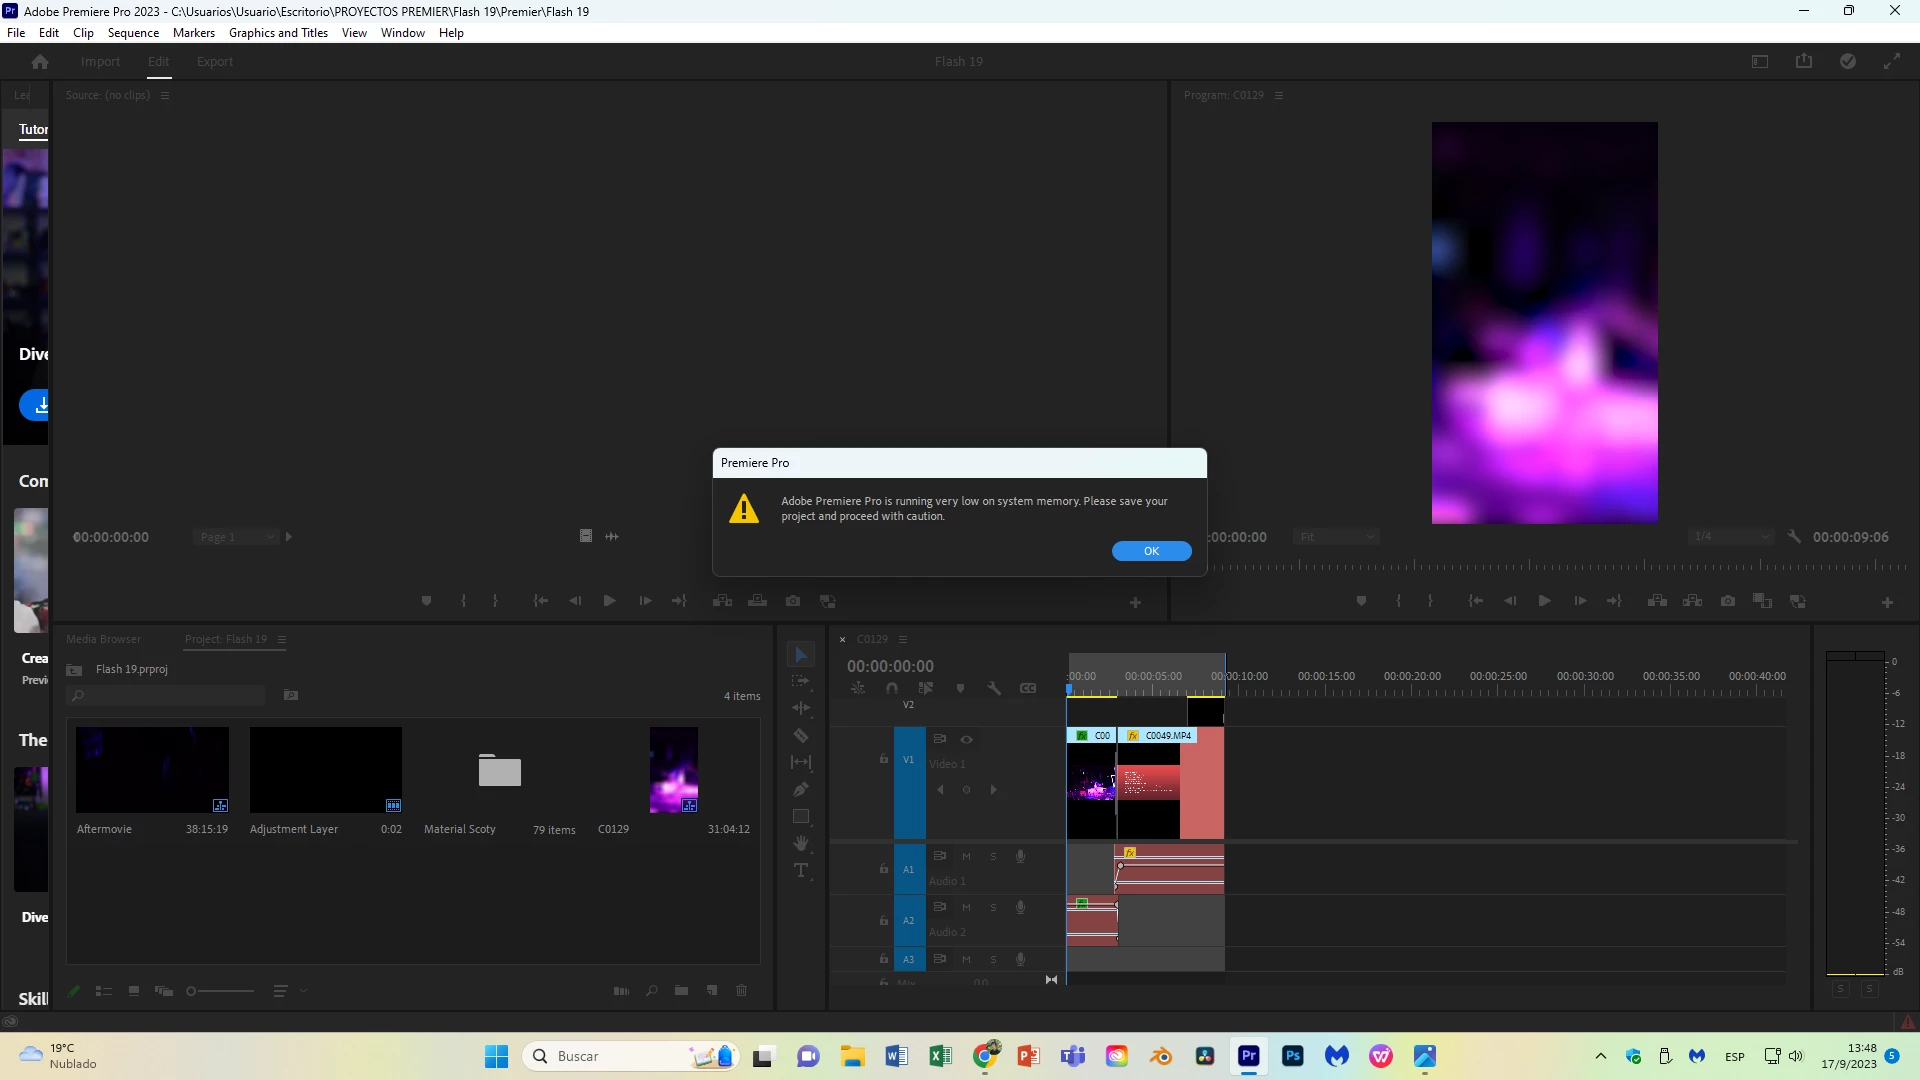Open playback resolution 1/4 dropdown
1920x1080 pixels.
coord(1731,537)
